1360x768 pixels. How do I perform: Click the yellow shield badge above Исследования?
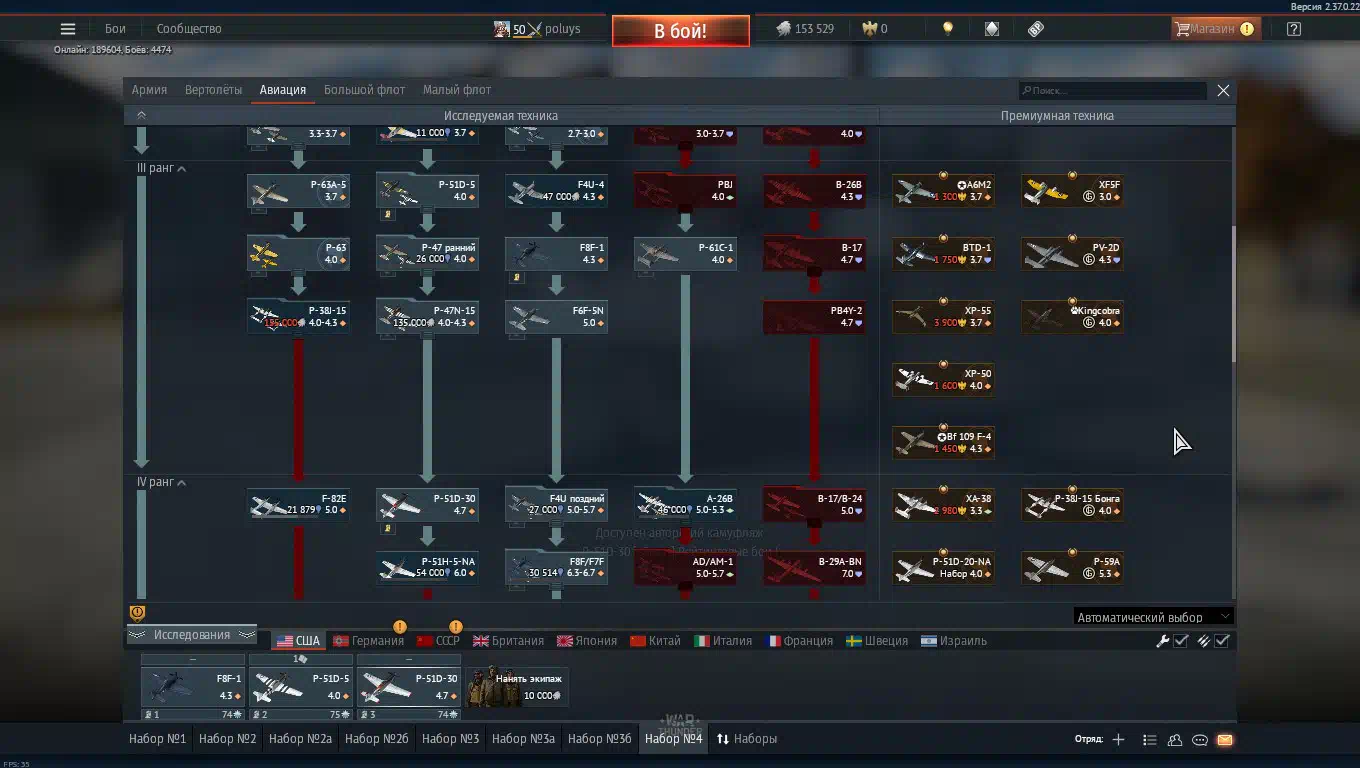(138, 612)
